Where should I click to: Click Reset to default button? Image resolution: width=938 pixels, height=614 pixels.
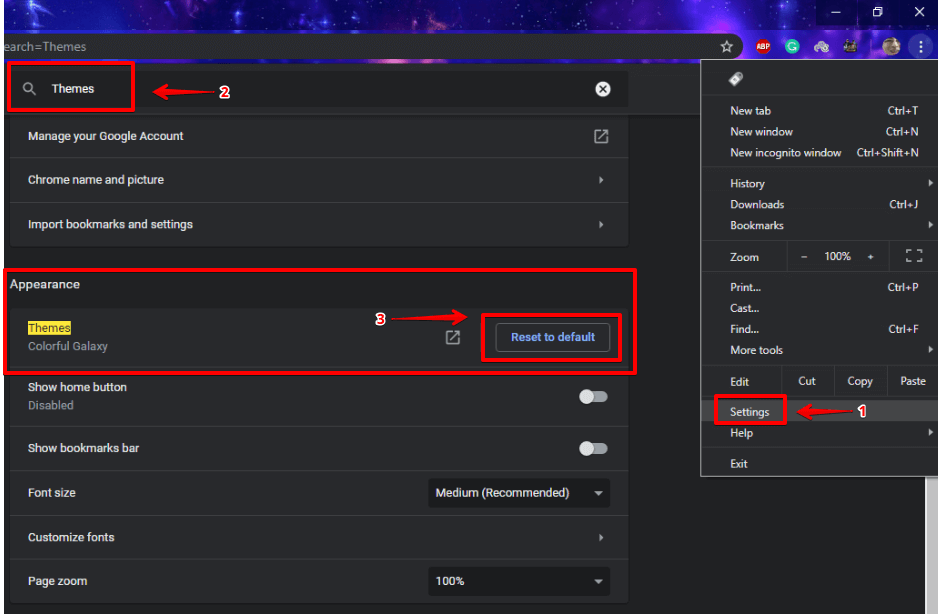pyautogui.click(x=553, y=338)
